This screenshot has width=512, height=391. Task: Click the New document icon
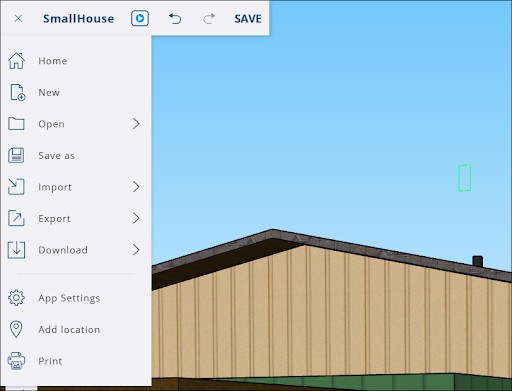pyautogui.click(x=17, y=92)
